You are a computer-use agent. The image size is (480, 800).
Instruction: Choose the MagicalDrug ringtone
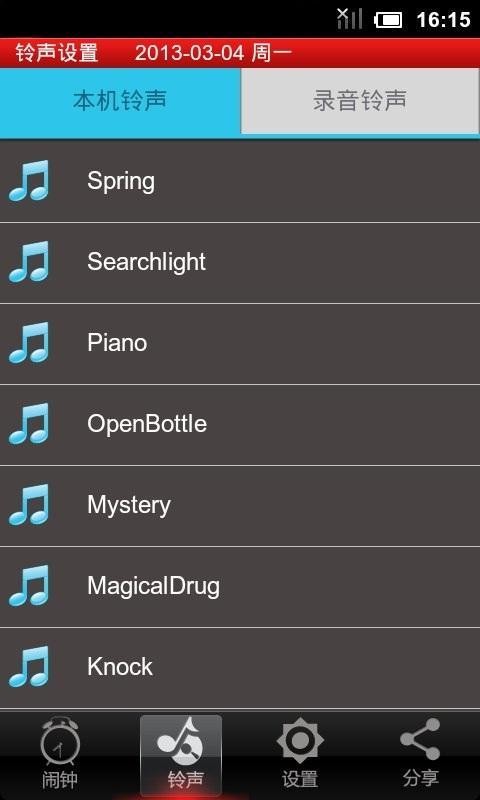[x=240, y=587]
